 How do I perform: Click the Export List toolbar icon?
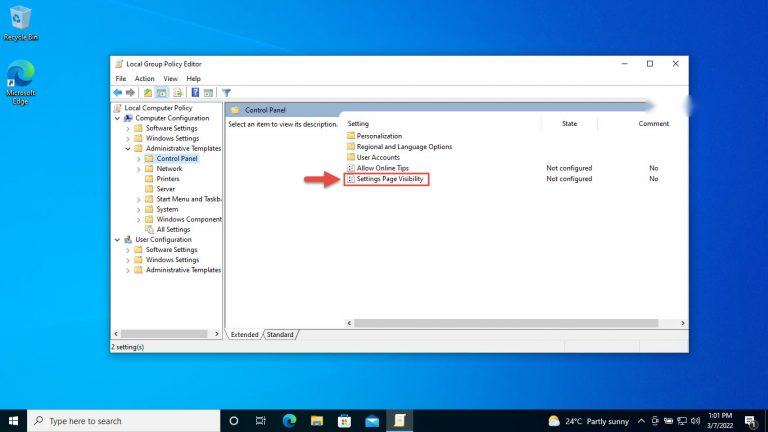(x=177, y=93)
